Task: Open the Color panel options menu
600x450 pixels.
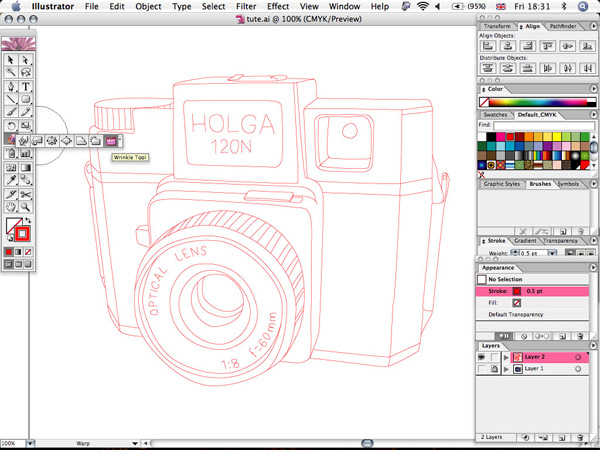Action: [x=593, y=89]
